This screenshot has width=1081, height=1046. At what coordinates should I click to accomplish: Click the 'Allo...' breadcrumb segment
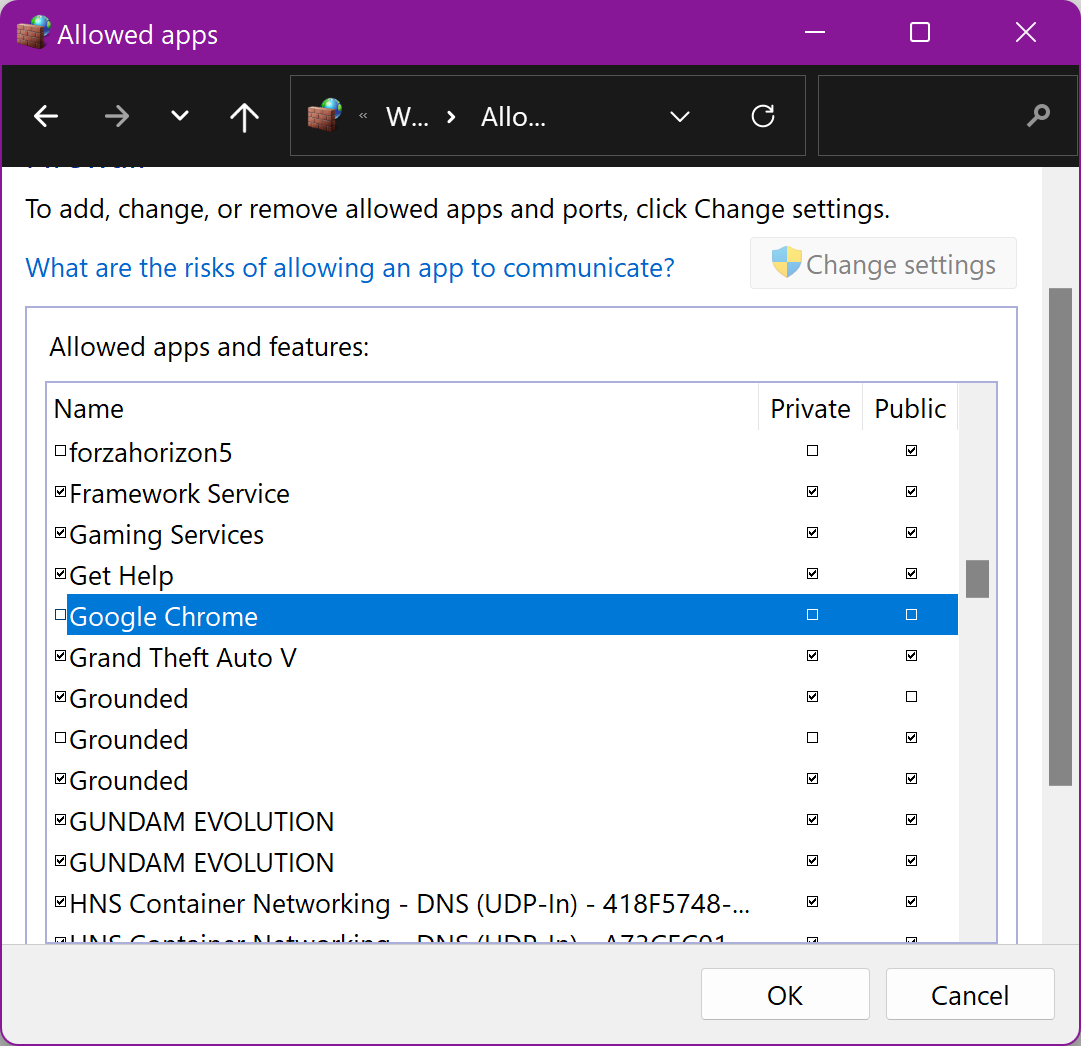[513, 117]
